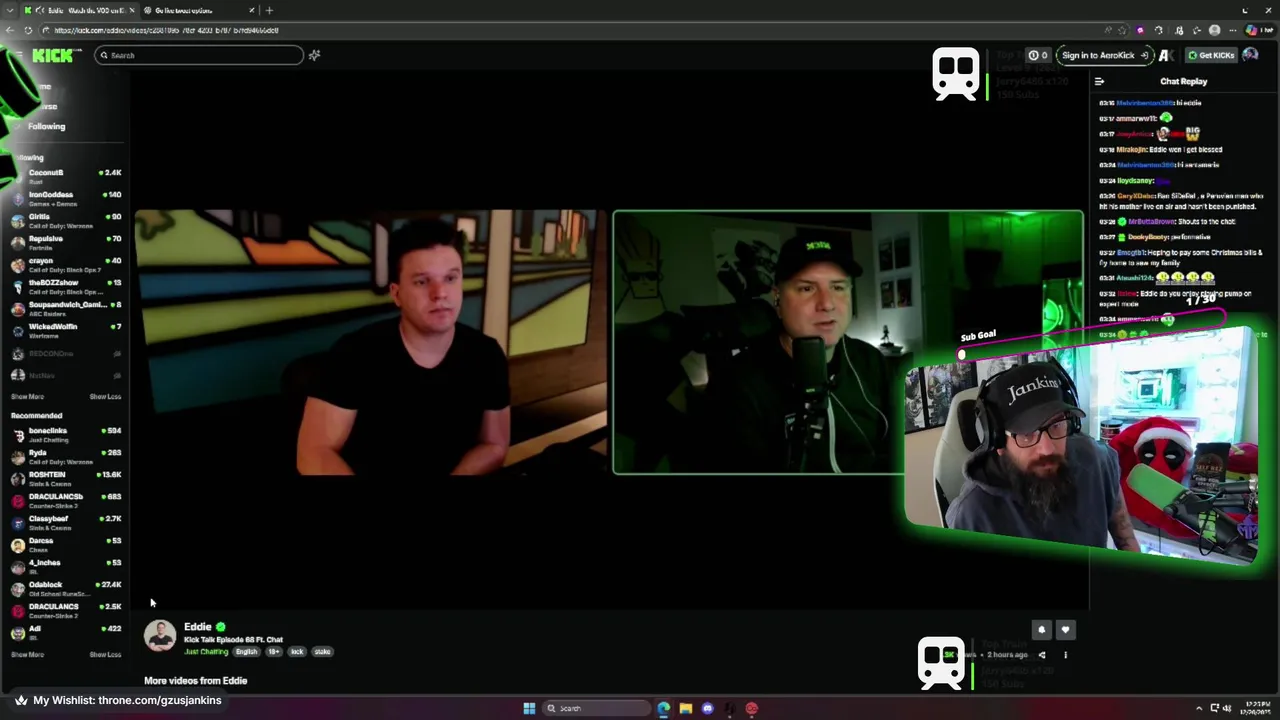Image resolution: width=1280 pixels, height=720 pixels.
Task: Open Odablock recommended channel
Action: tap(66, 588)
